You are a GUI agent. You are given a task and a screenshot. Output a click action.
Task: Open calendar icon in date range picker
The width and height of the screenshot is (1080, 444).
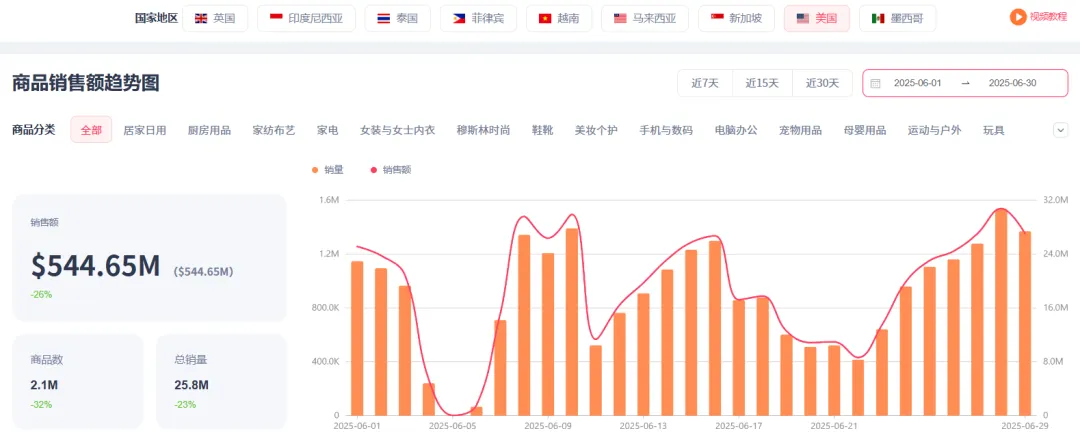875,83
